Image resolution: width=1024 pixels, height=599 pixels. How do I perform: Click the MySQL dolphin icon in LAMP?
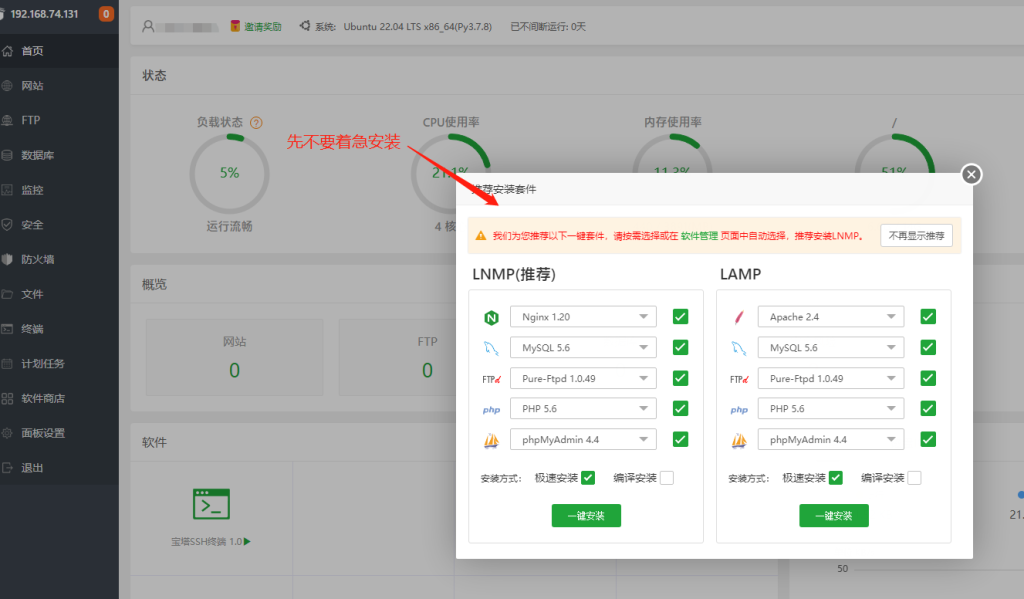click(739, 348)
